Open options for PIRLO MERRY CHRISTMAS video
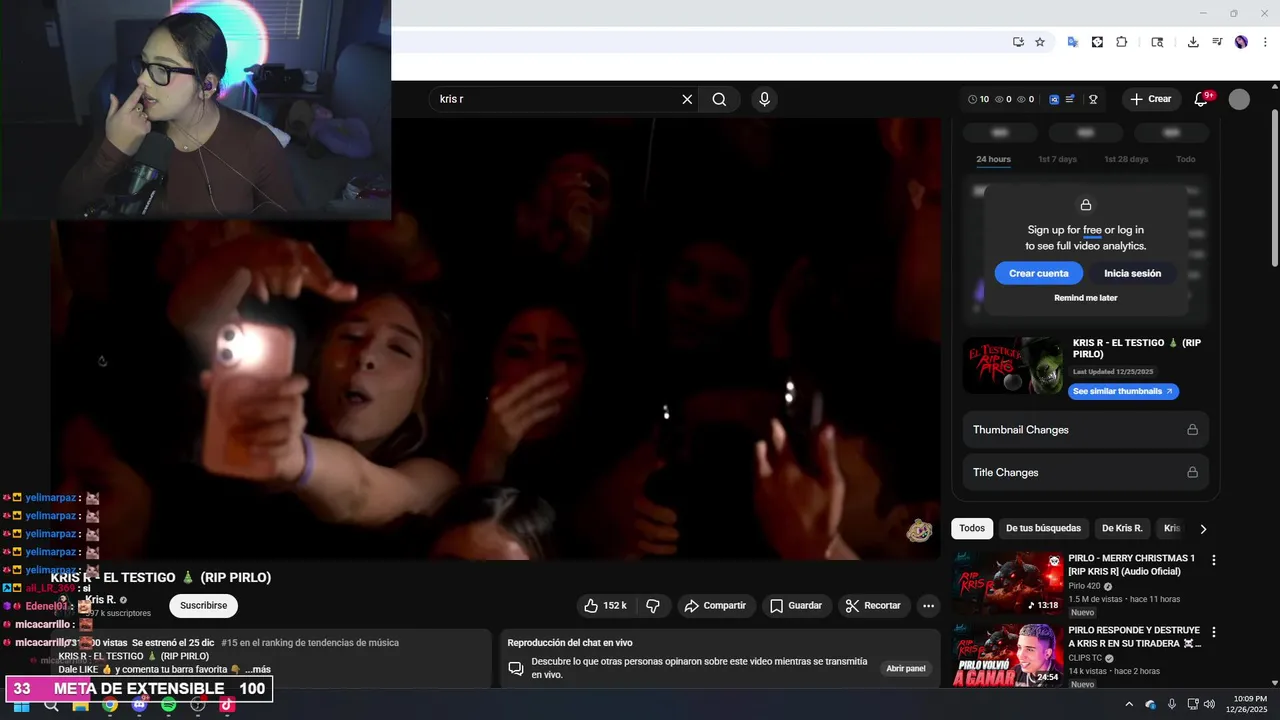Viewport: 1280px width, 720px height. click(1214, 561)
